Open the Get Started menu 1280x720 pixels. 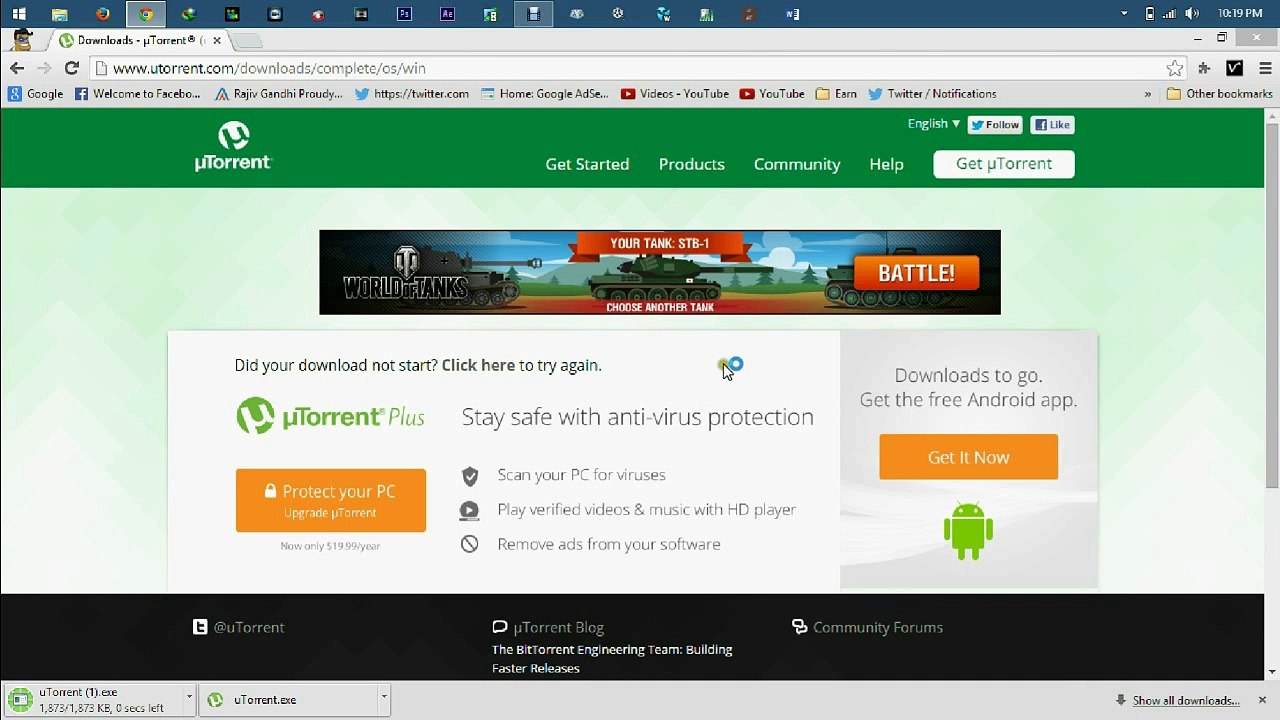587,164
